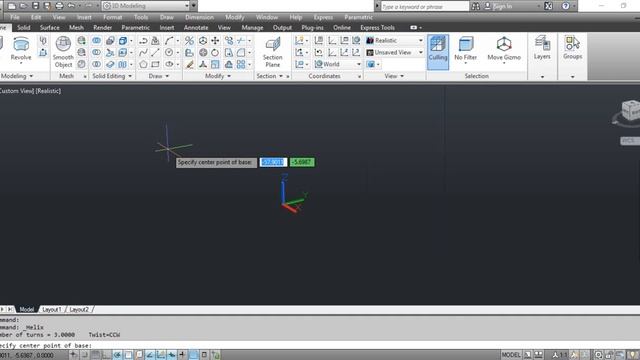Open the Unsaved View dropdown

coord(395,52)
